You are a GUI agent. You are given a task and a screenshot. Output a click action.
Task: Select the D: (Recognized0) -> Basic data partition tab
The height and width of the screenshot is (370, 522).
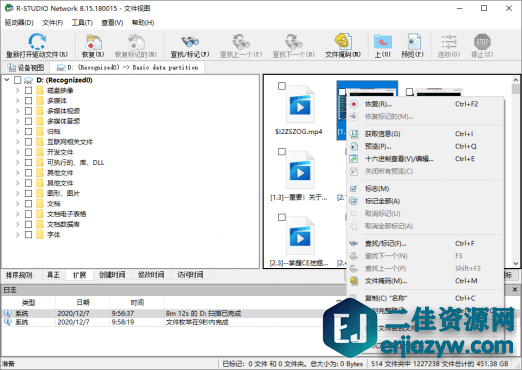[127, 68]
